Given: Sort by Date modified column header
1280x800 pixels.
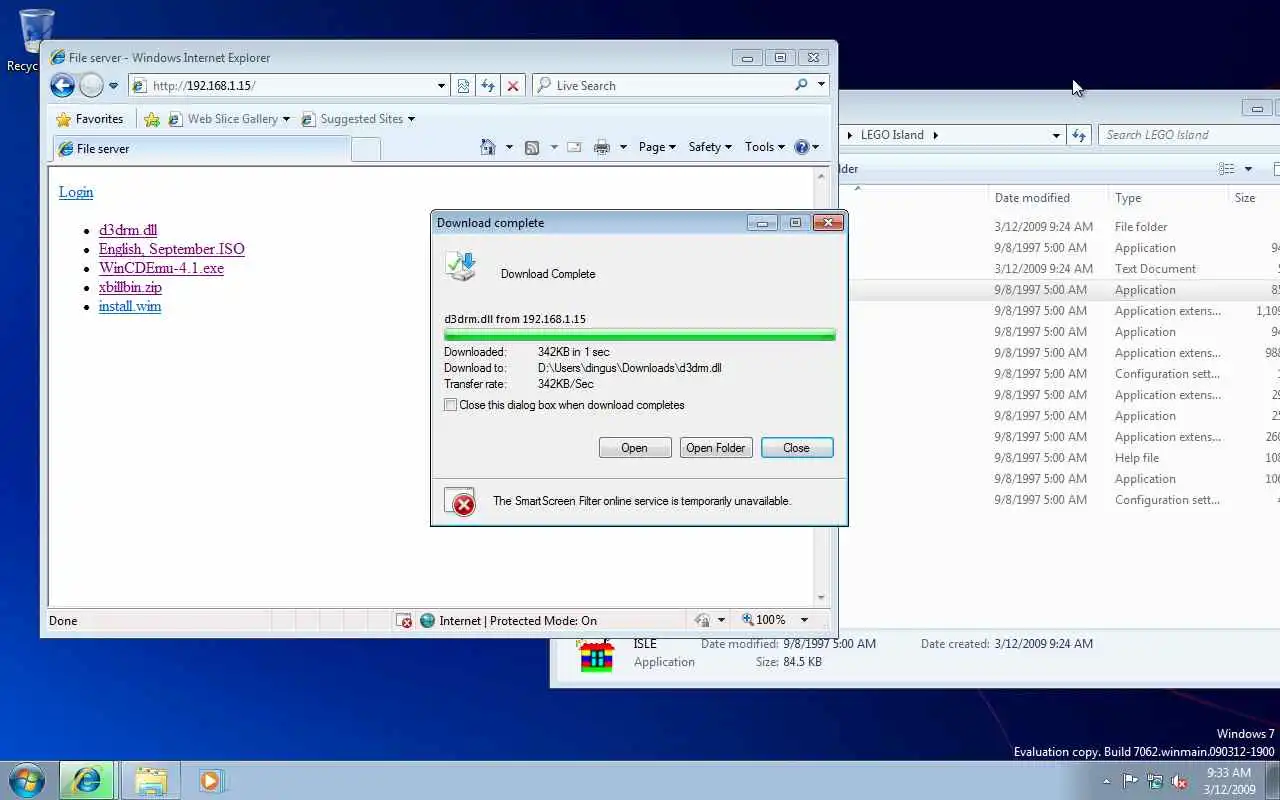Looking at the screenshot, I should (1048, 198).
